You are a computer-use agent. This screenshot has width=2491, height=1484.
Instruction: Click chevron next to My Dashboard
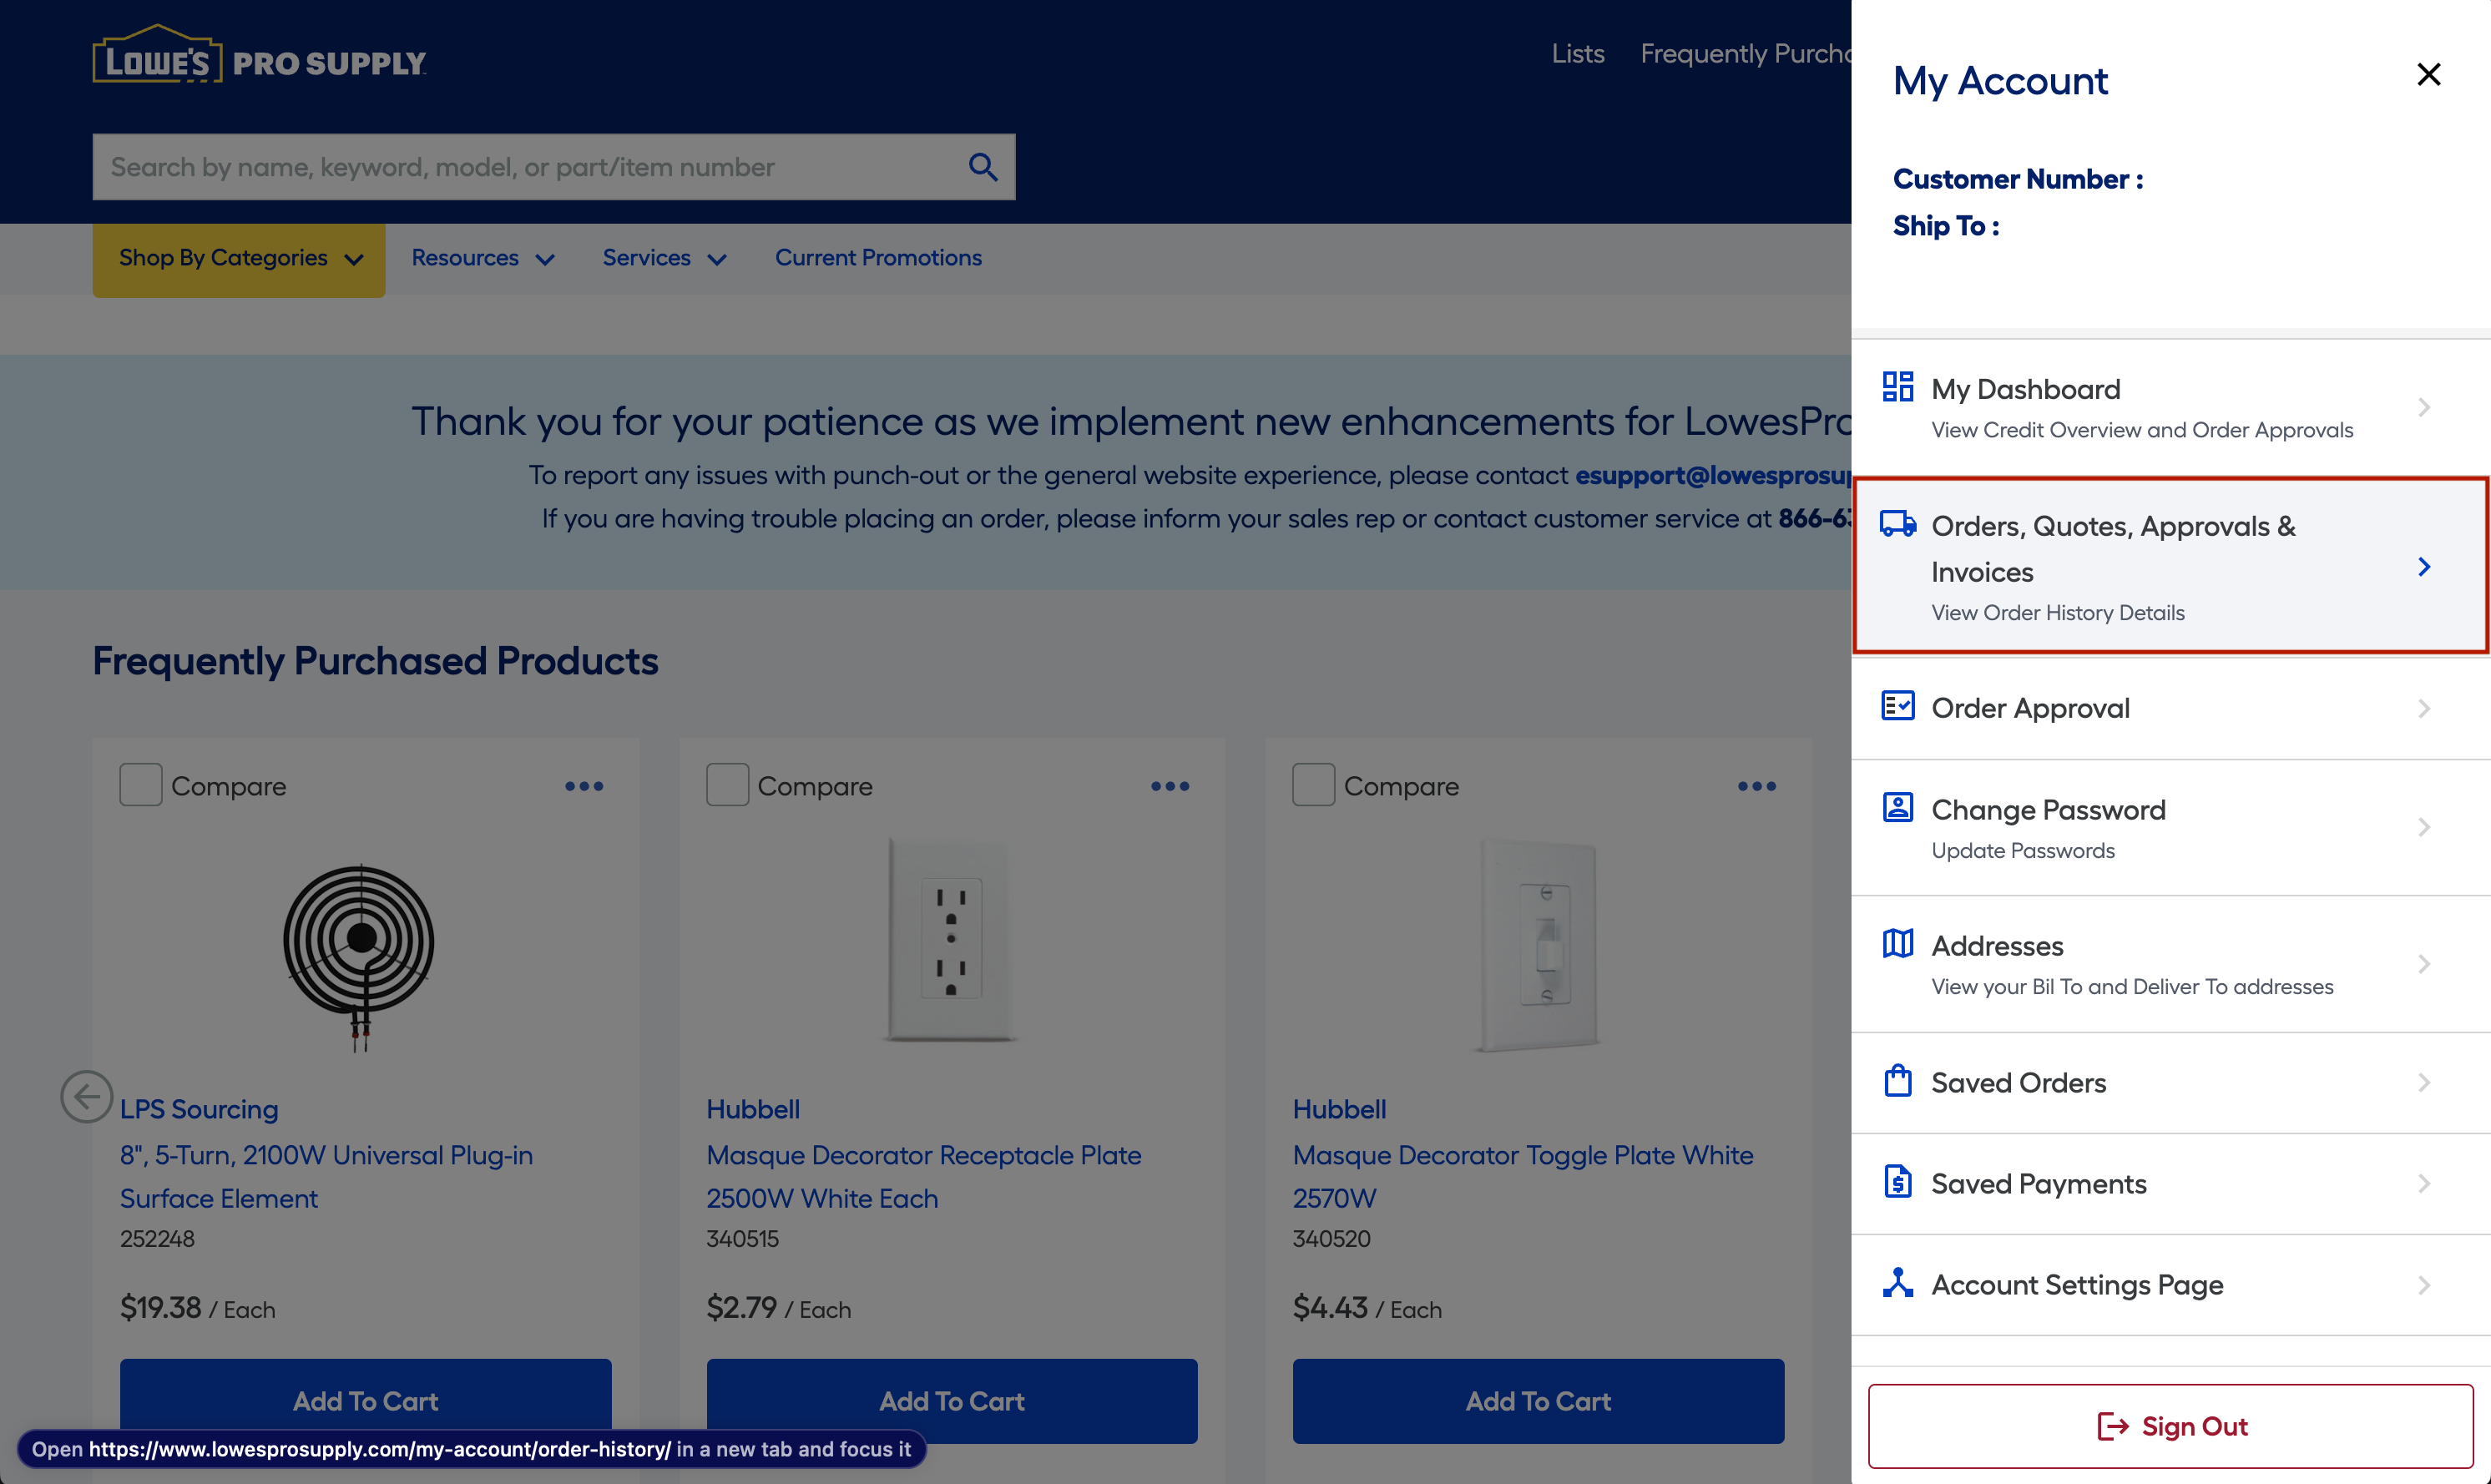(2424, 407)
